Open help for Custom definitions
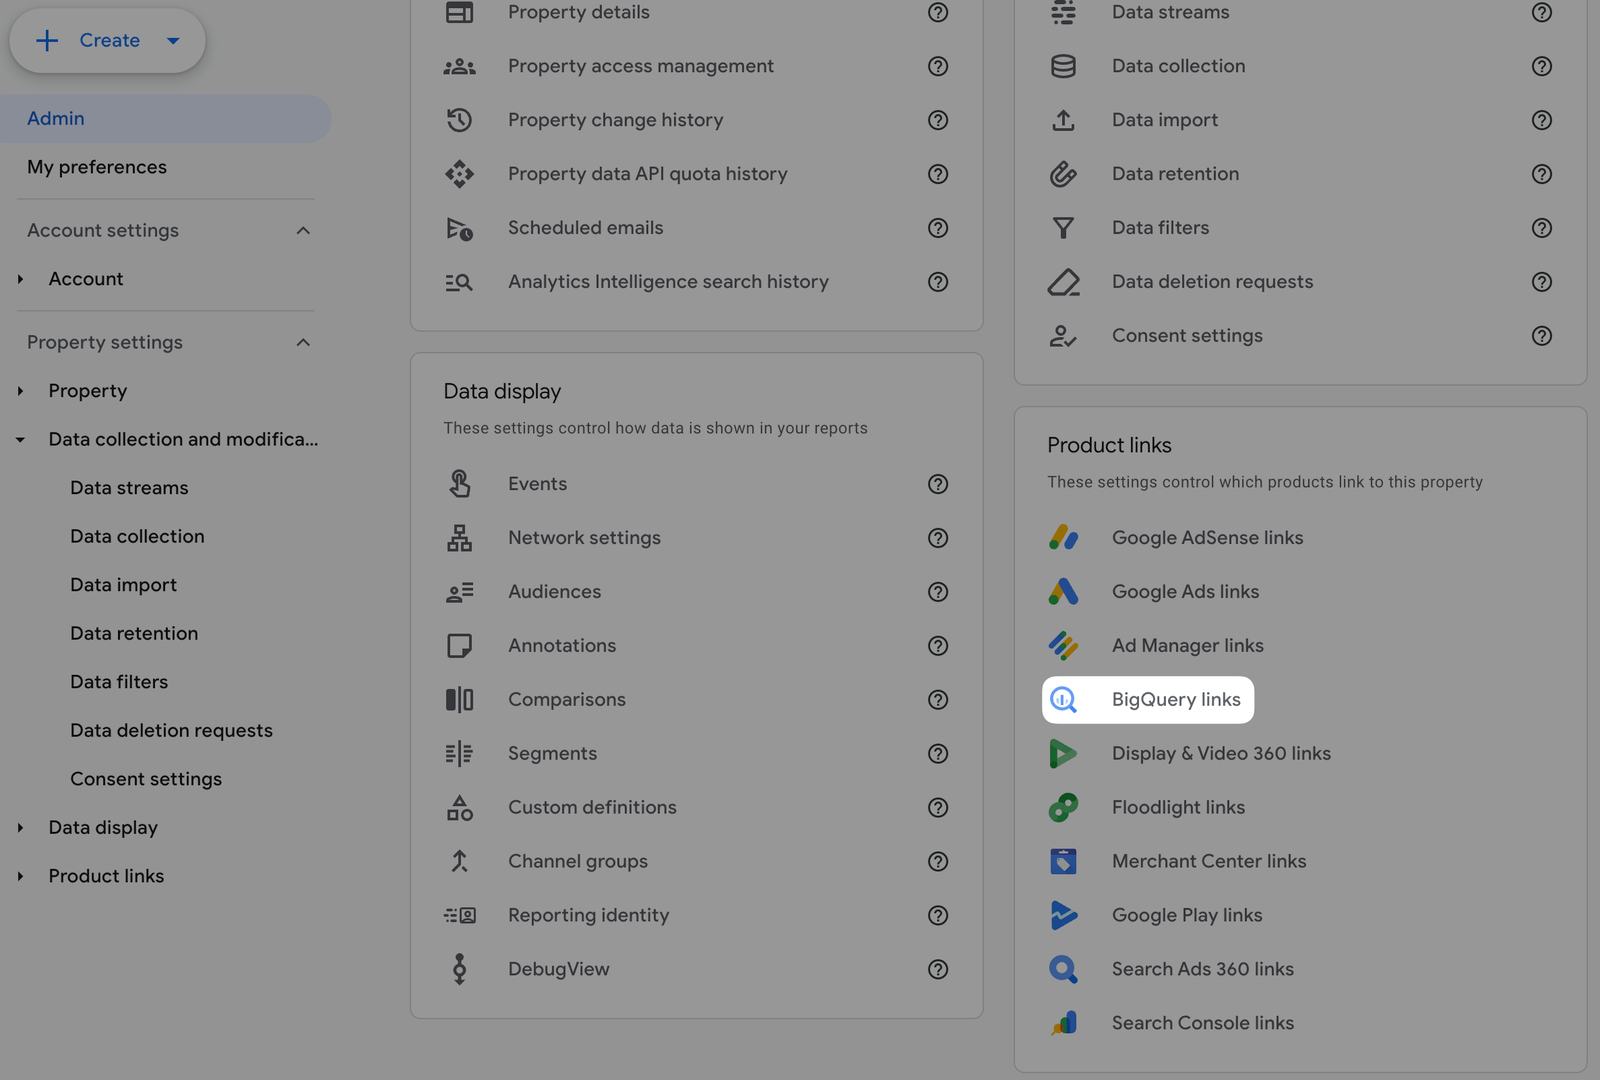 click(938, 808)
